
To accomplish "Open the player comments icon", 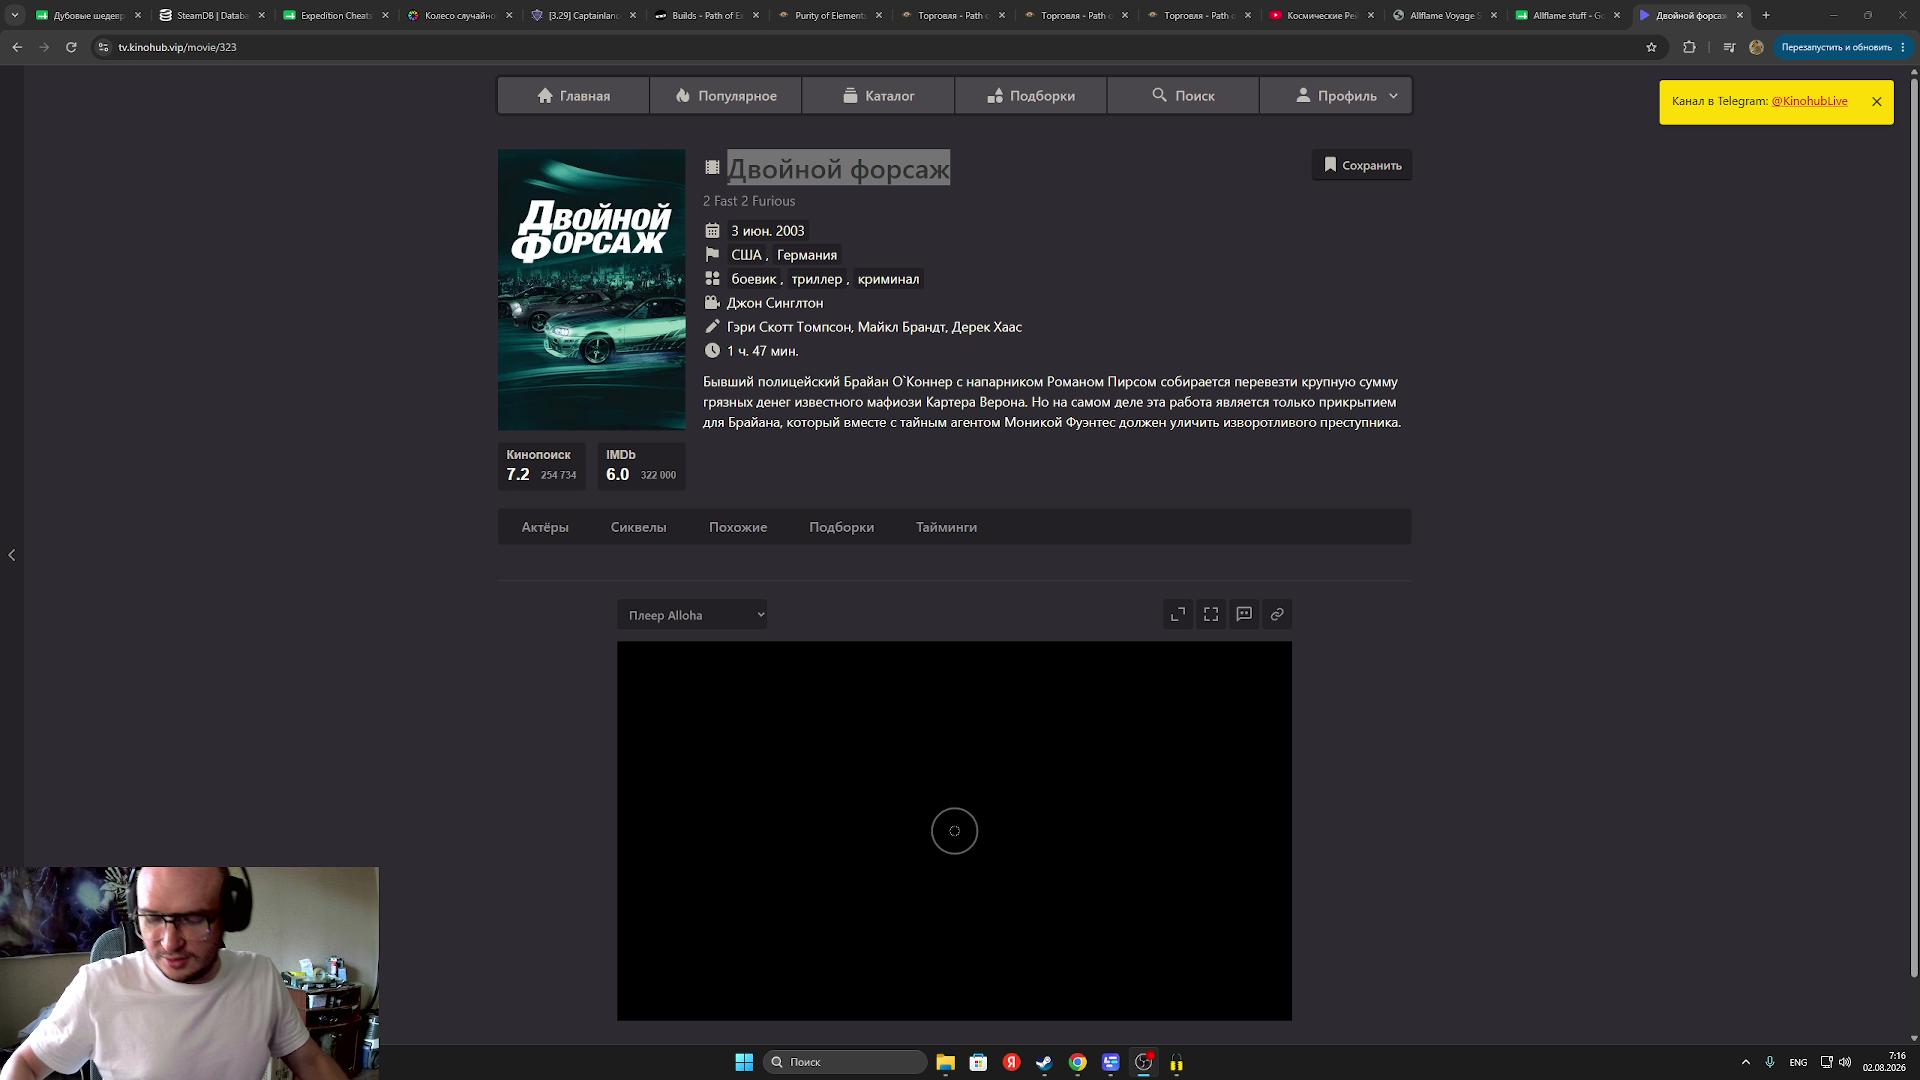I will coord(1244,614).
